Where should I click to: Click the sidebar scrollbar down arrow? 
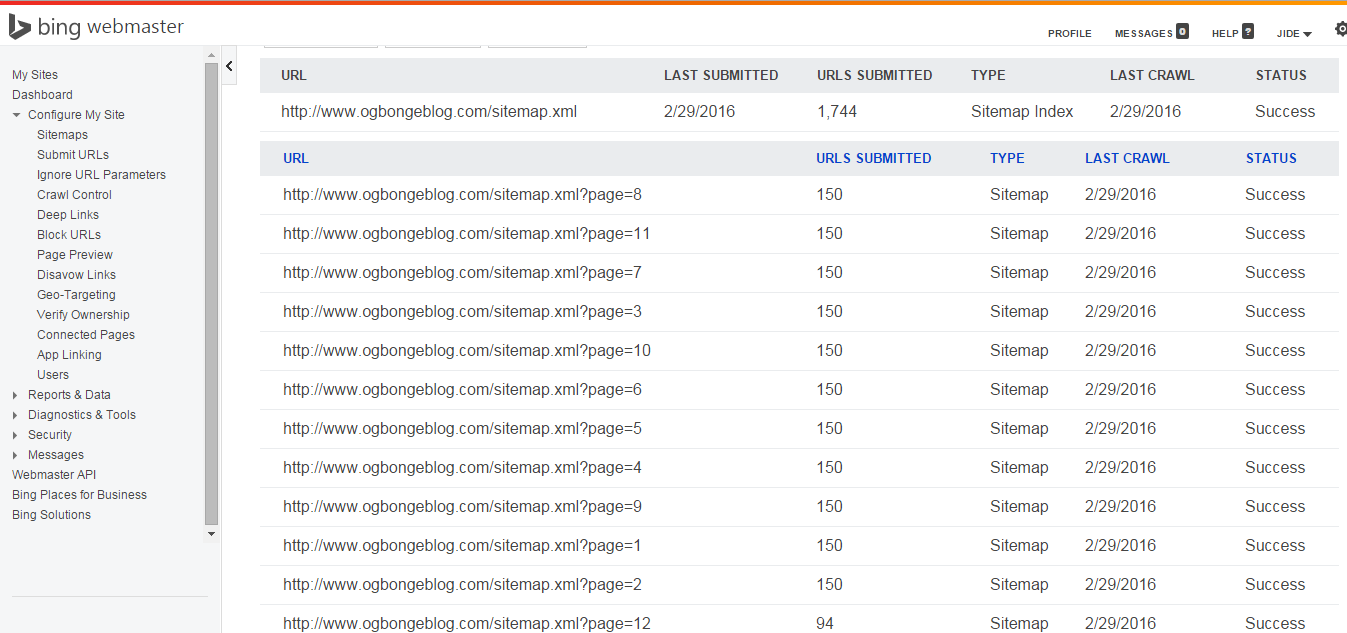coord(211,534)
